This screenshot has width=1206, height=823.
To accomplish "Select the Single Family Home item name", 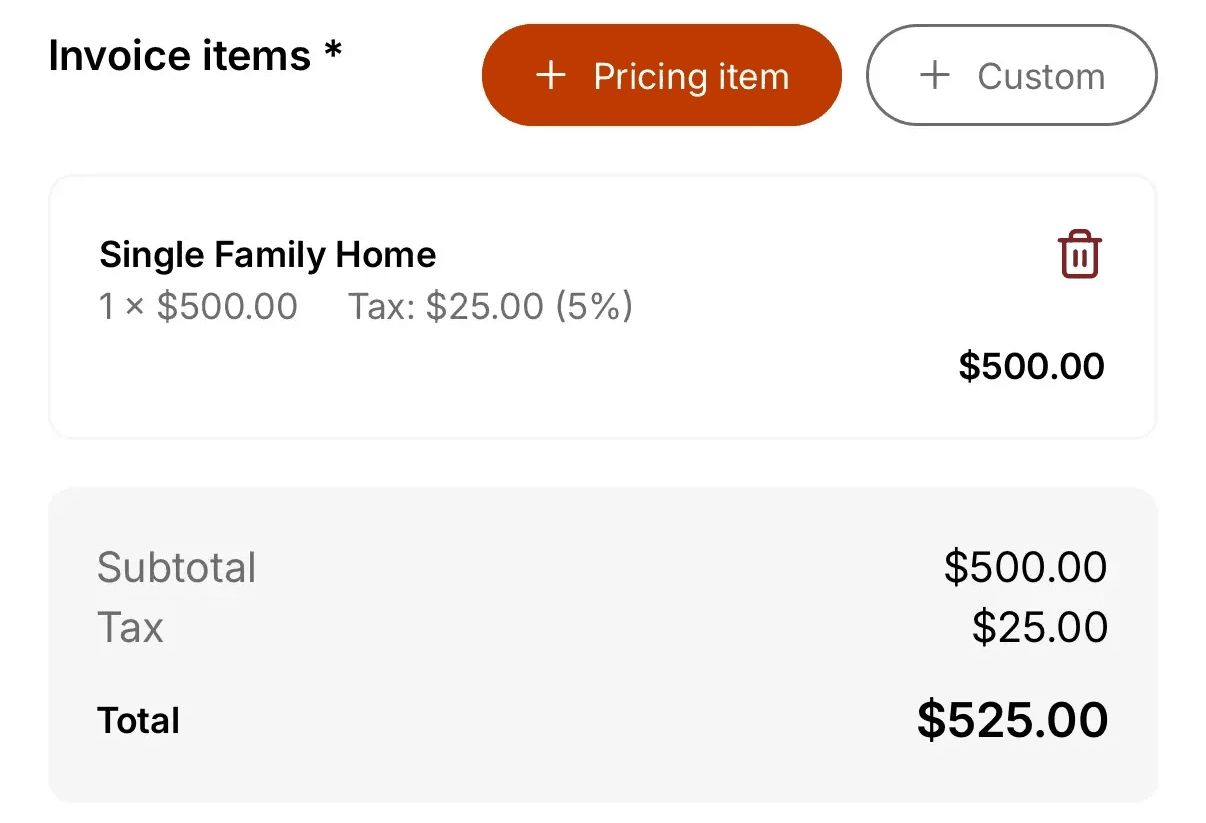I will 268,255.
